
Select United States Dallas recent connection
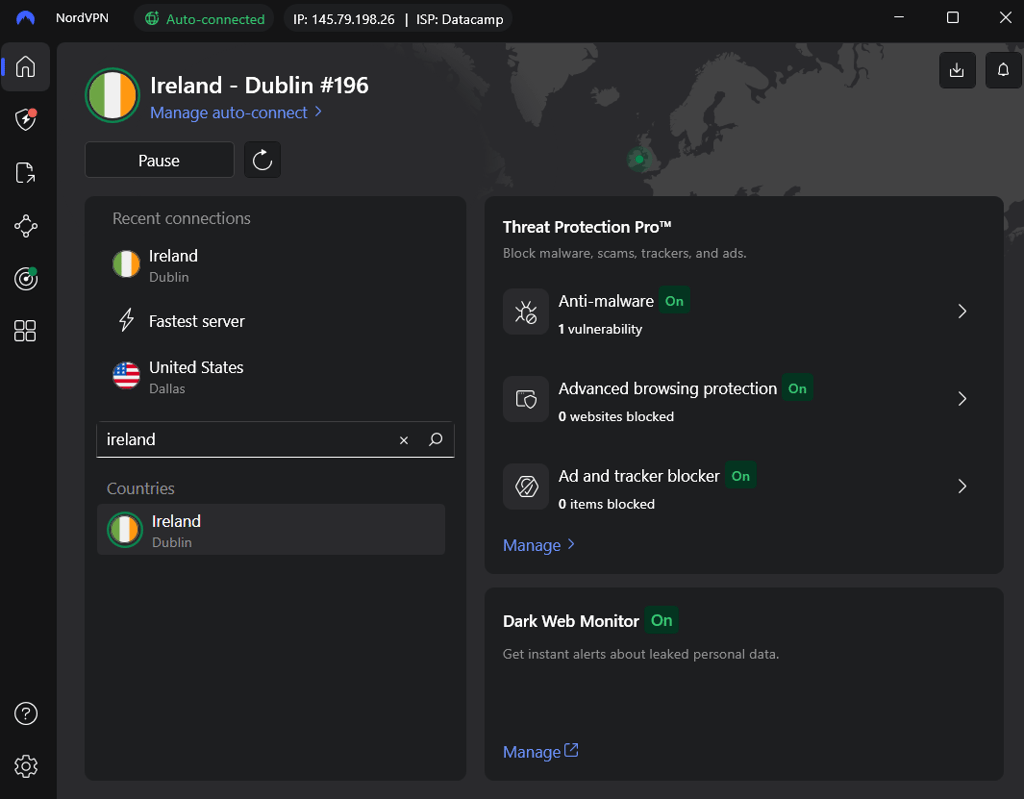(x=275, y=377)
